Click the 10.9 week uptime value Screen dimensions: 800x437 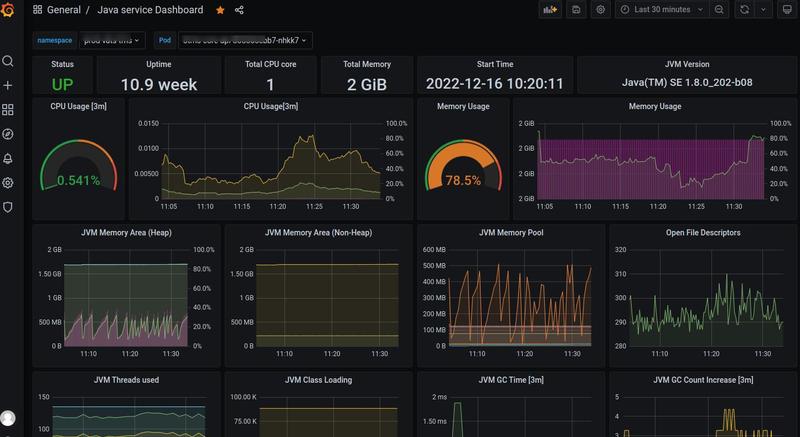tap(159, 85)
